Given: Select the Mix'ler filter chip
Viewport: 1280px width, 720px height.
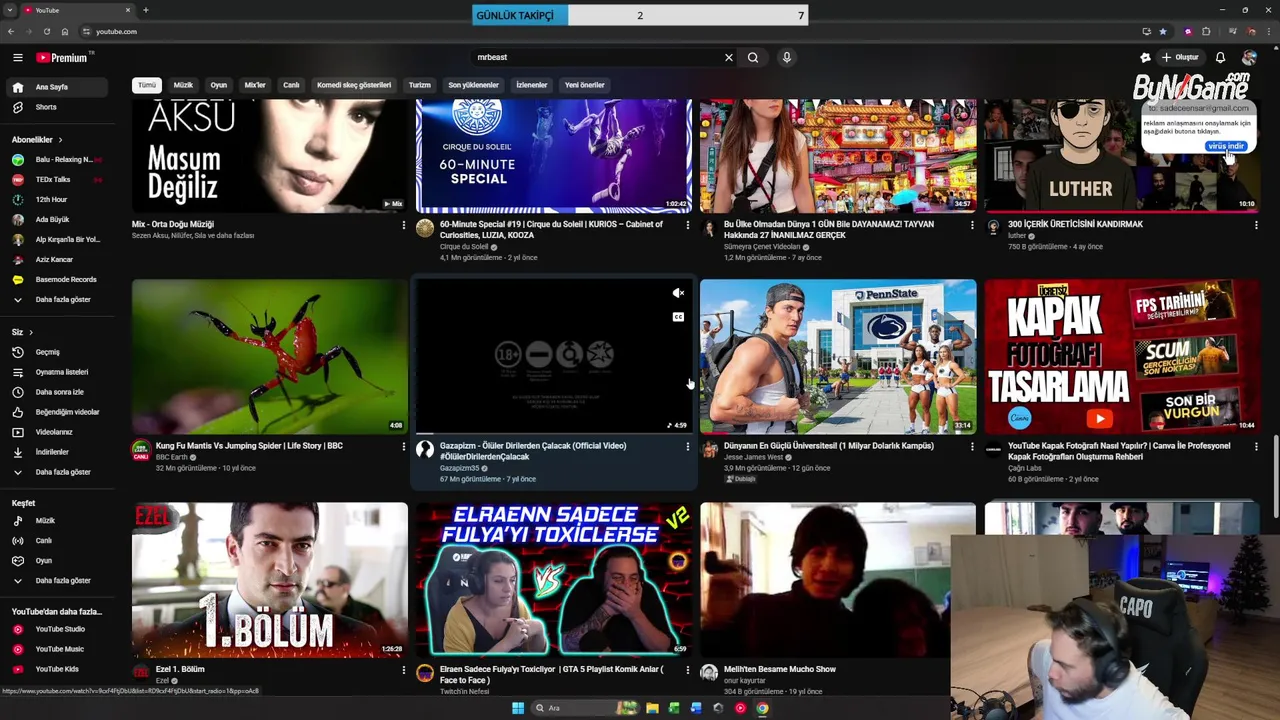Looking at the screenshot, I should click(x=255, y=85).
